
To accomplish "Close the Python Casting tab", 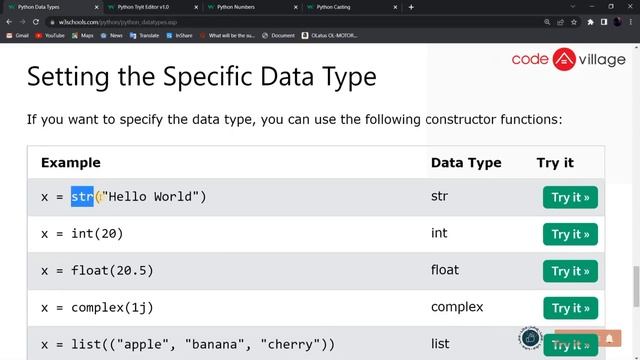I will [395, 7].
